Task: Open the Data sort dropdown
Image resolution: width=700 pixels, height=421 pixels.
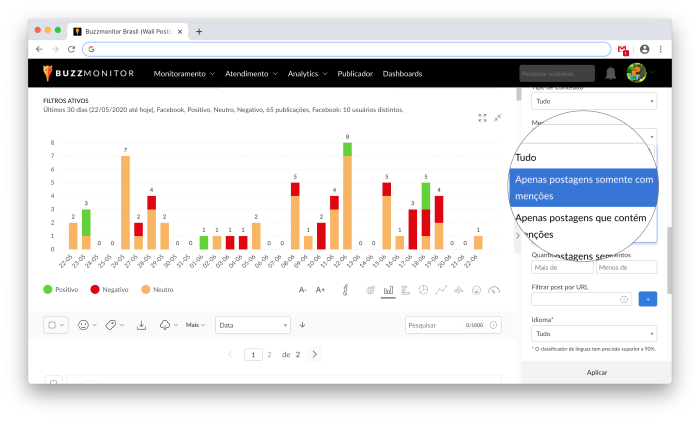Action: pos(252,325)
